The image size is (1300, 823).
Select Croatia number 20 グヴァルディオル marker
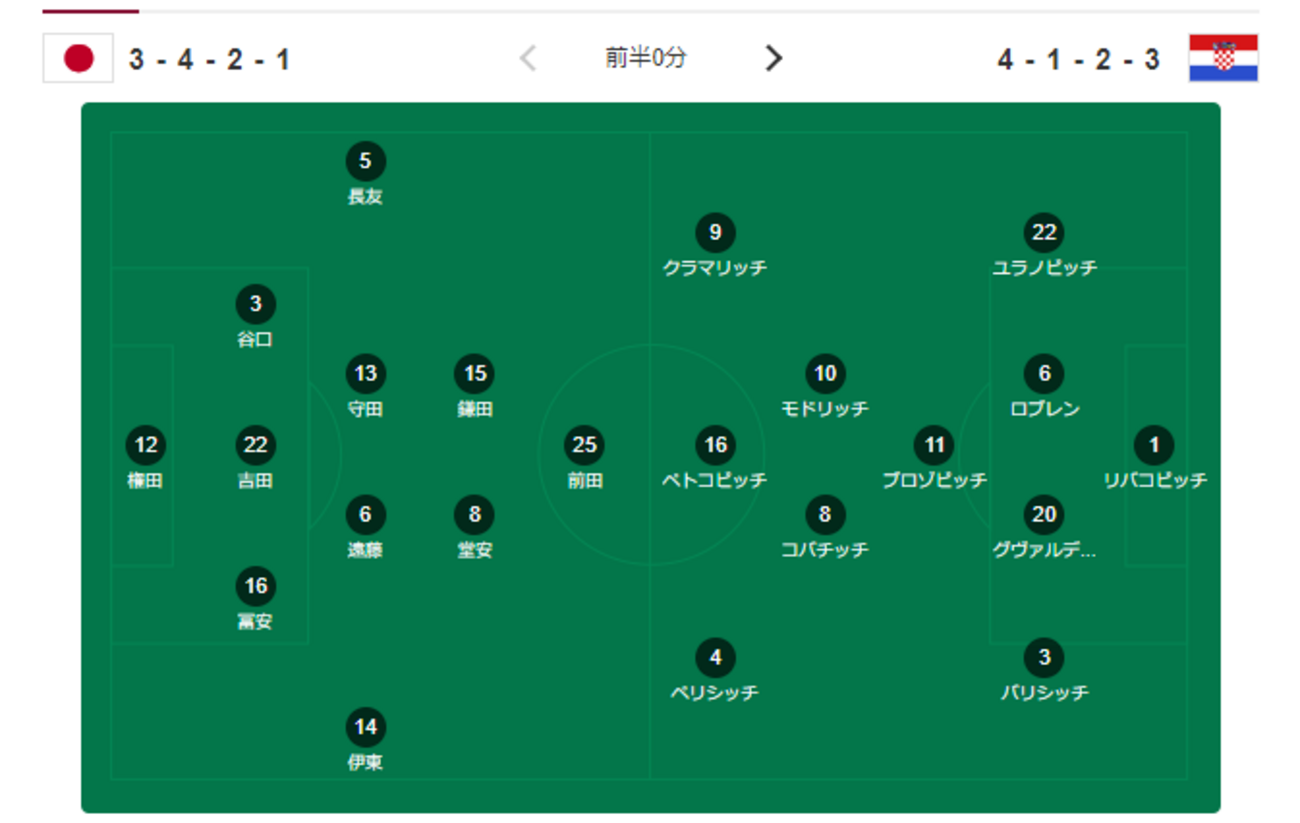[x=1044, y=515]
